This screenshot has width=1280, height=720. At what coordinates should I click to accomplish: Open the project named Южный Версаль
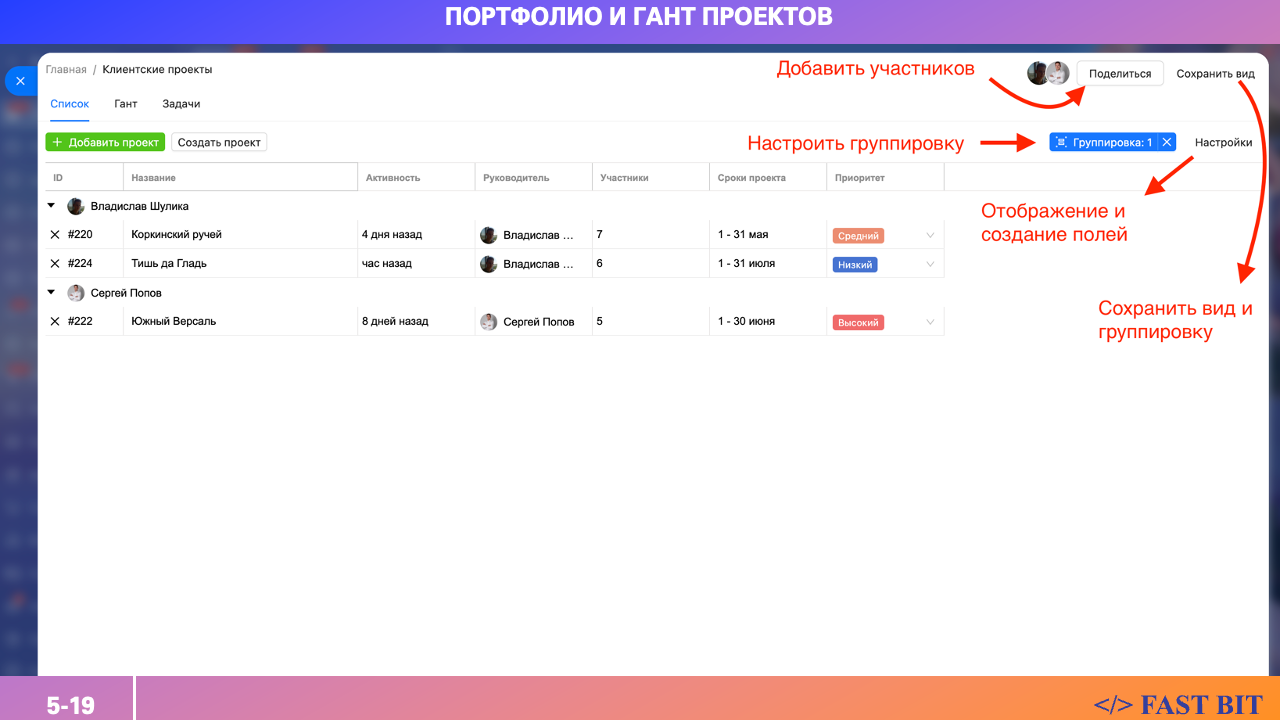tap(173, 322)
